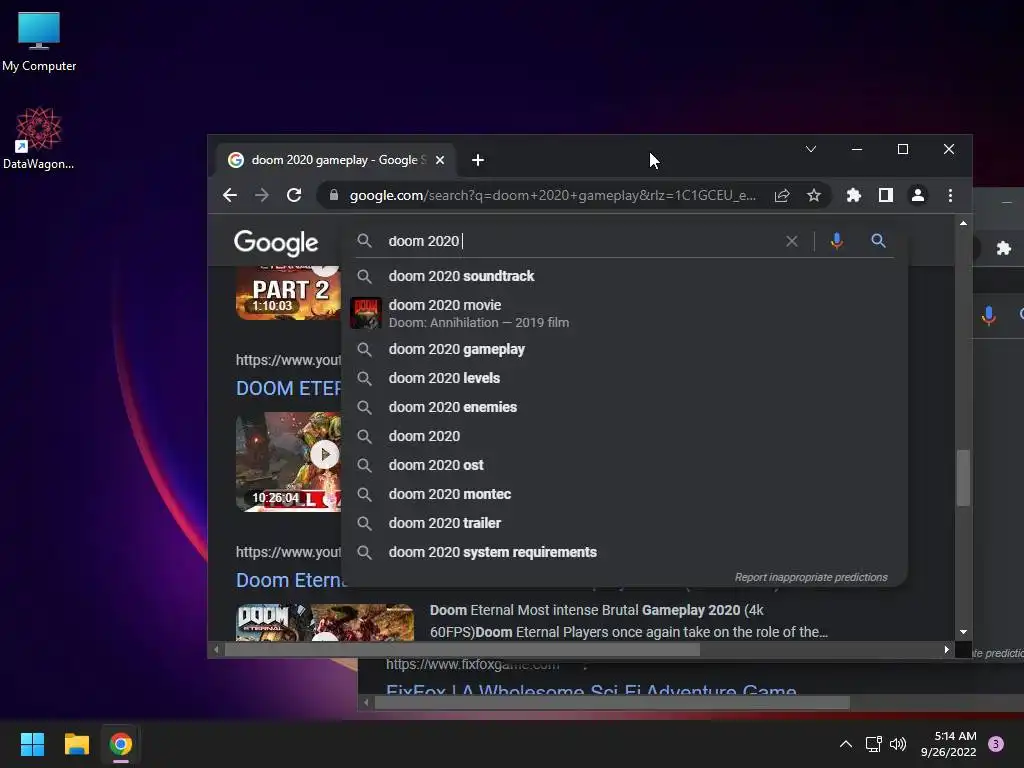The image size is (1024, 768).
Task: Play the 10:26:04 video thumbnail
Action: [x=288, y=461]
